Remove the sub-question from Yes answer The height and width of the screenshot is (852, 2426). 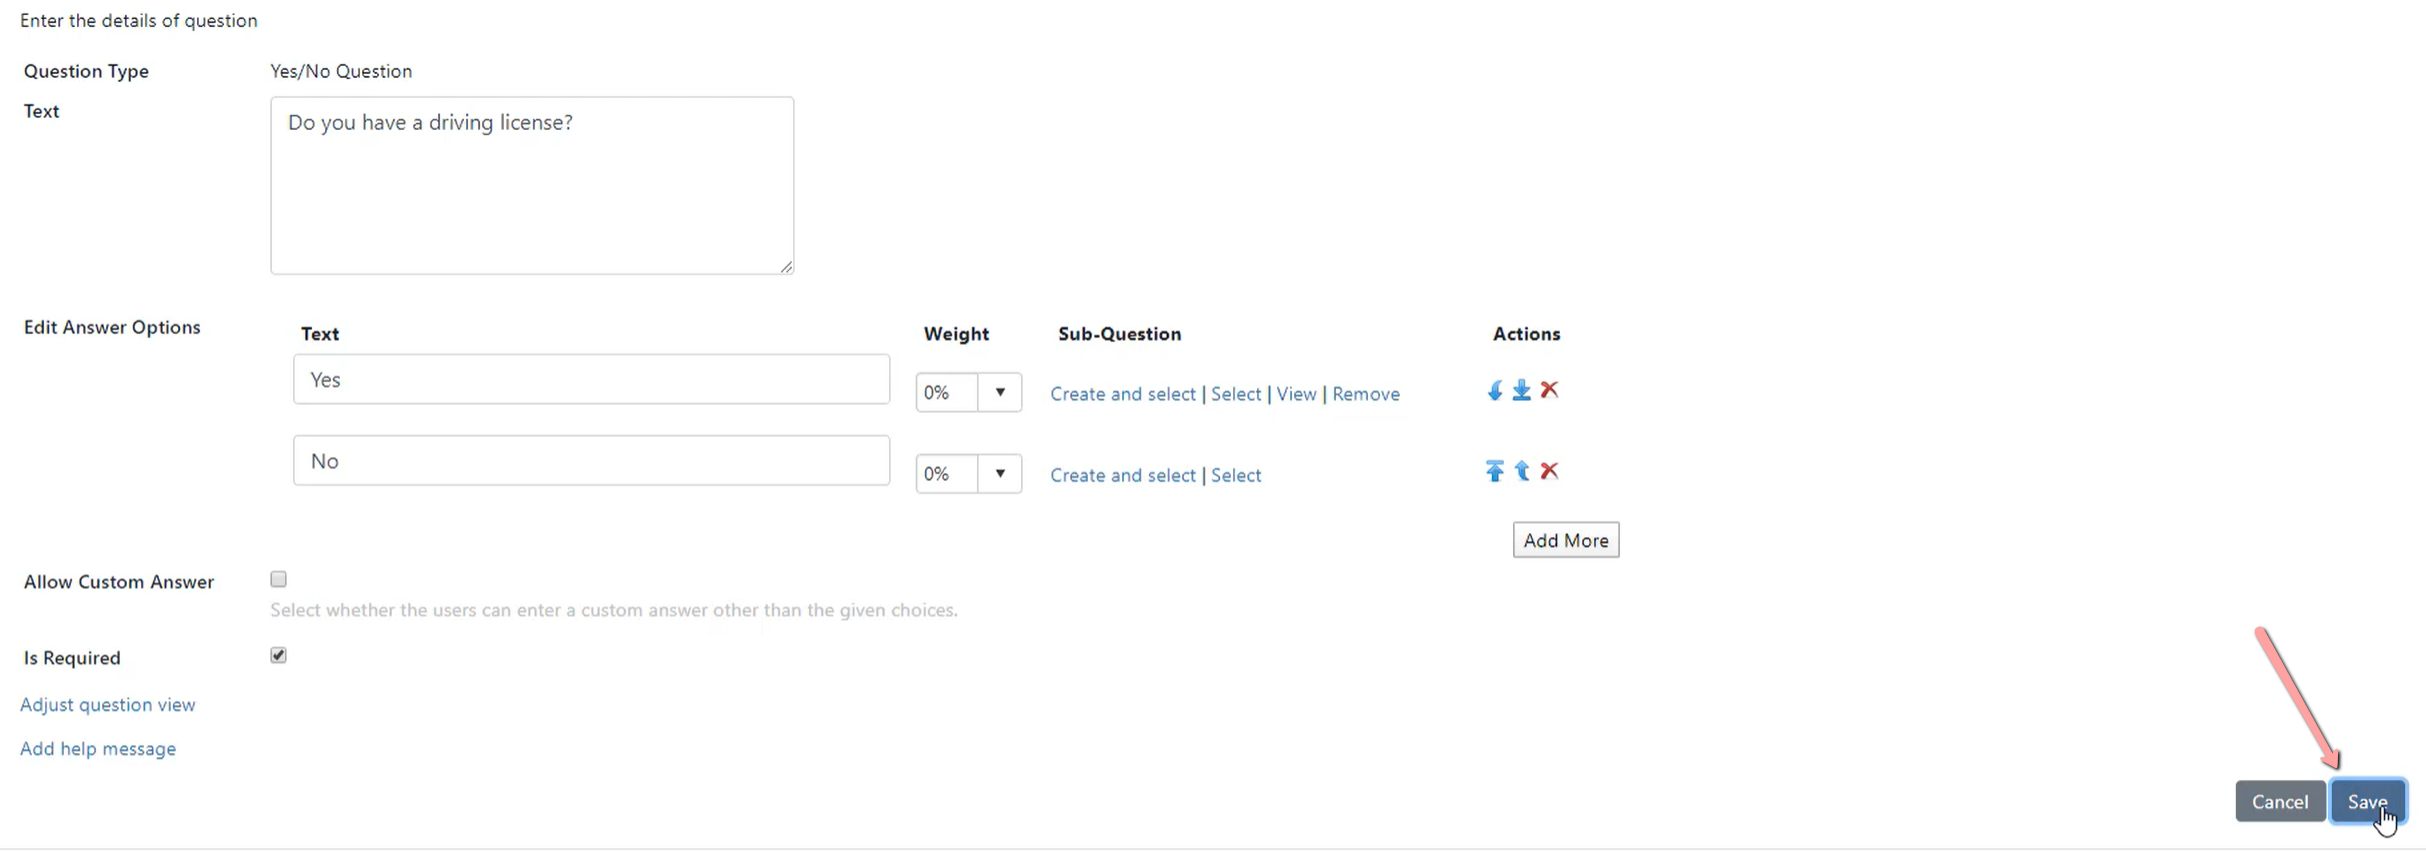[1365, 394]
